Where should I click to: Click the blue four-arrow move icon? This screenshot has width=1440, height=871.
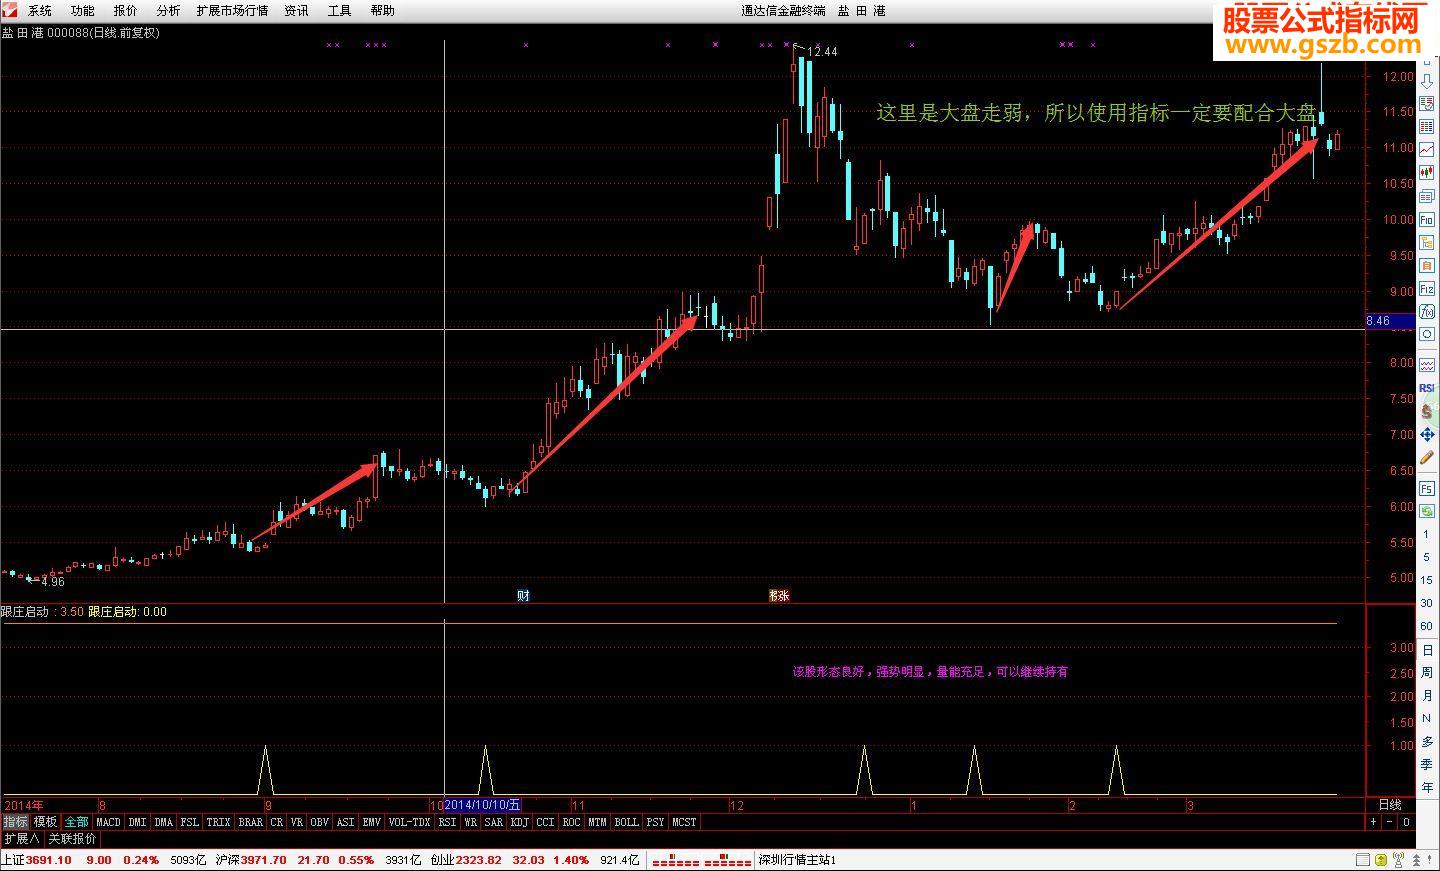pyautogui.click(x=1427, y=434)
